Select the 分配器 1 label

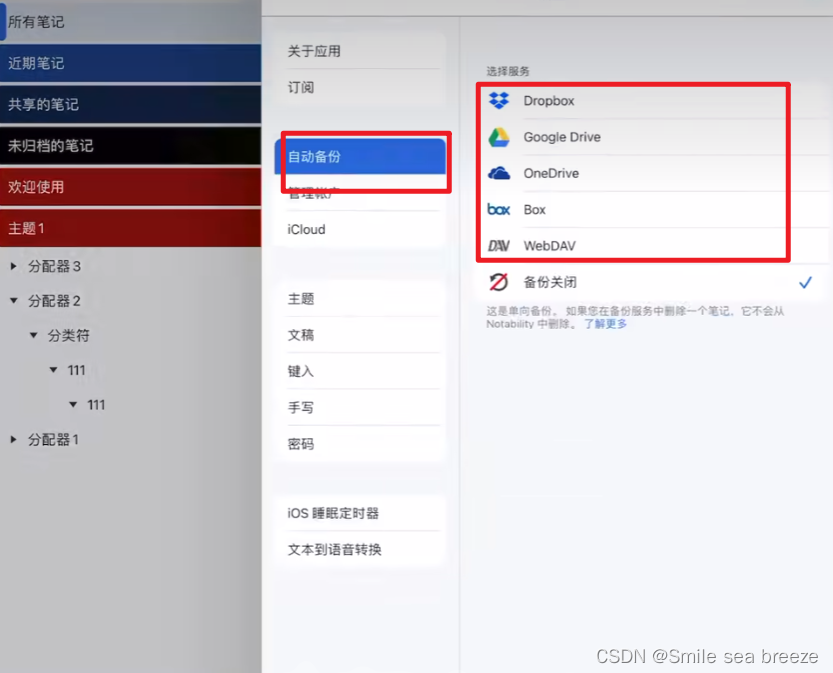[x=53, y=439]
